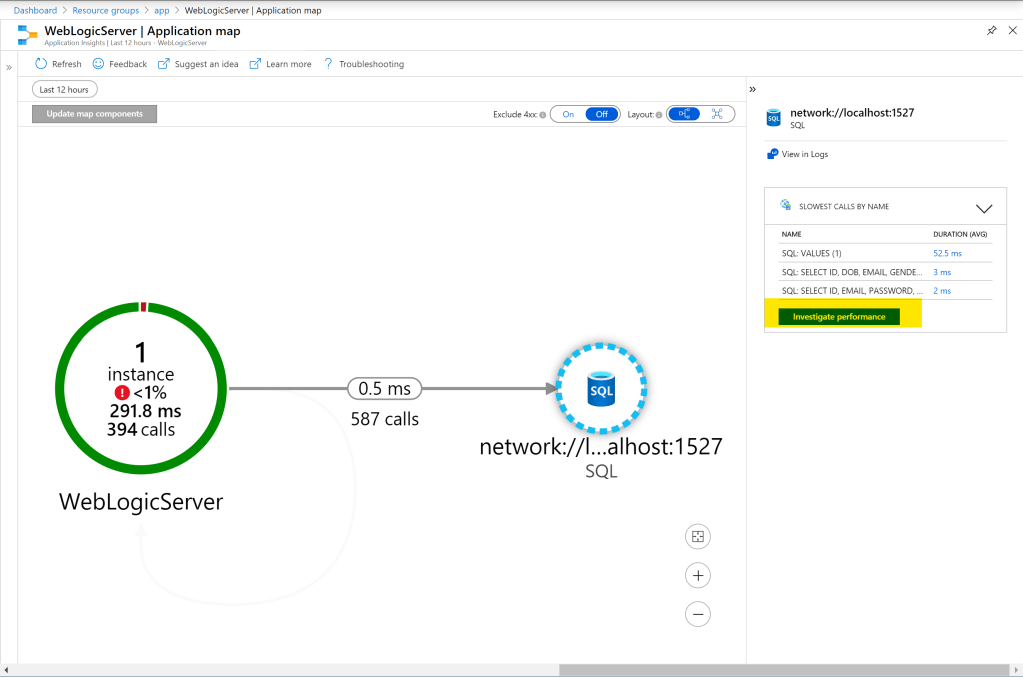The image size is (1023, 677).
Task: Turn Exclude 4xx toggle On
Action: click(568, 114)
